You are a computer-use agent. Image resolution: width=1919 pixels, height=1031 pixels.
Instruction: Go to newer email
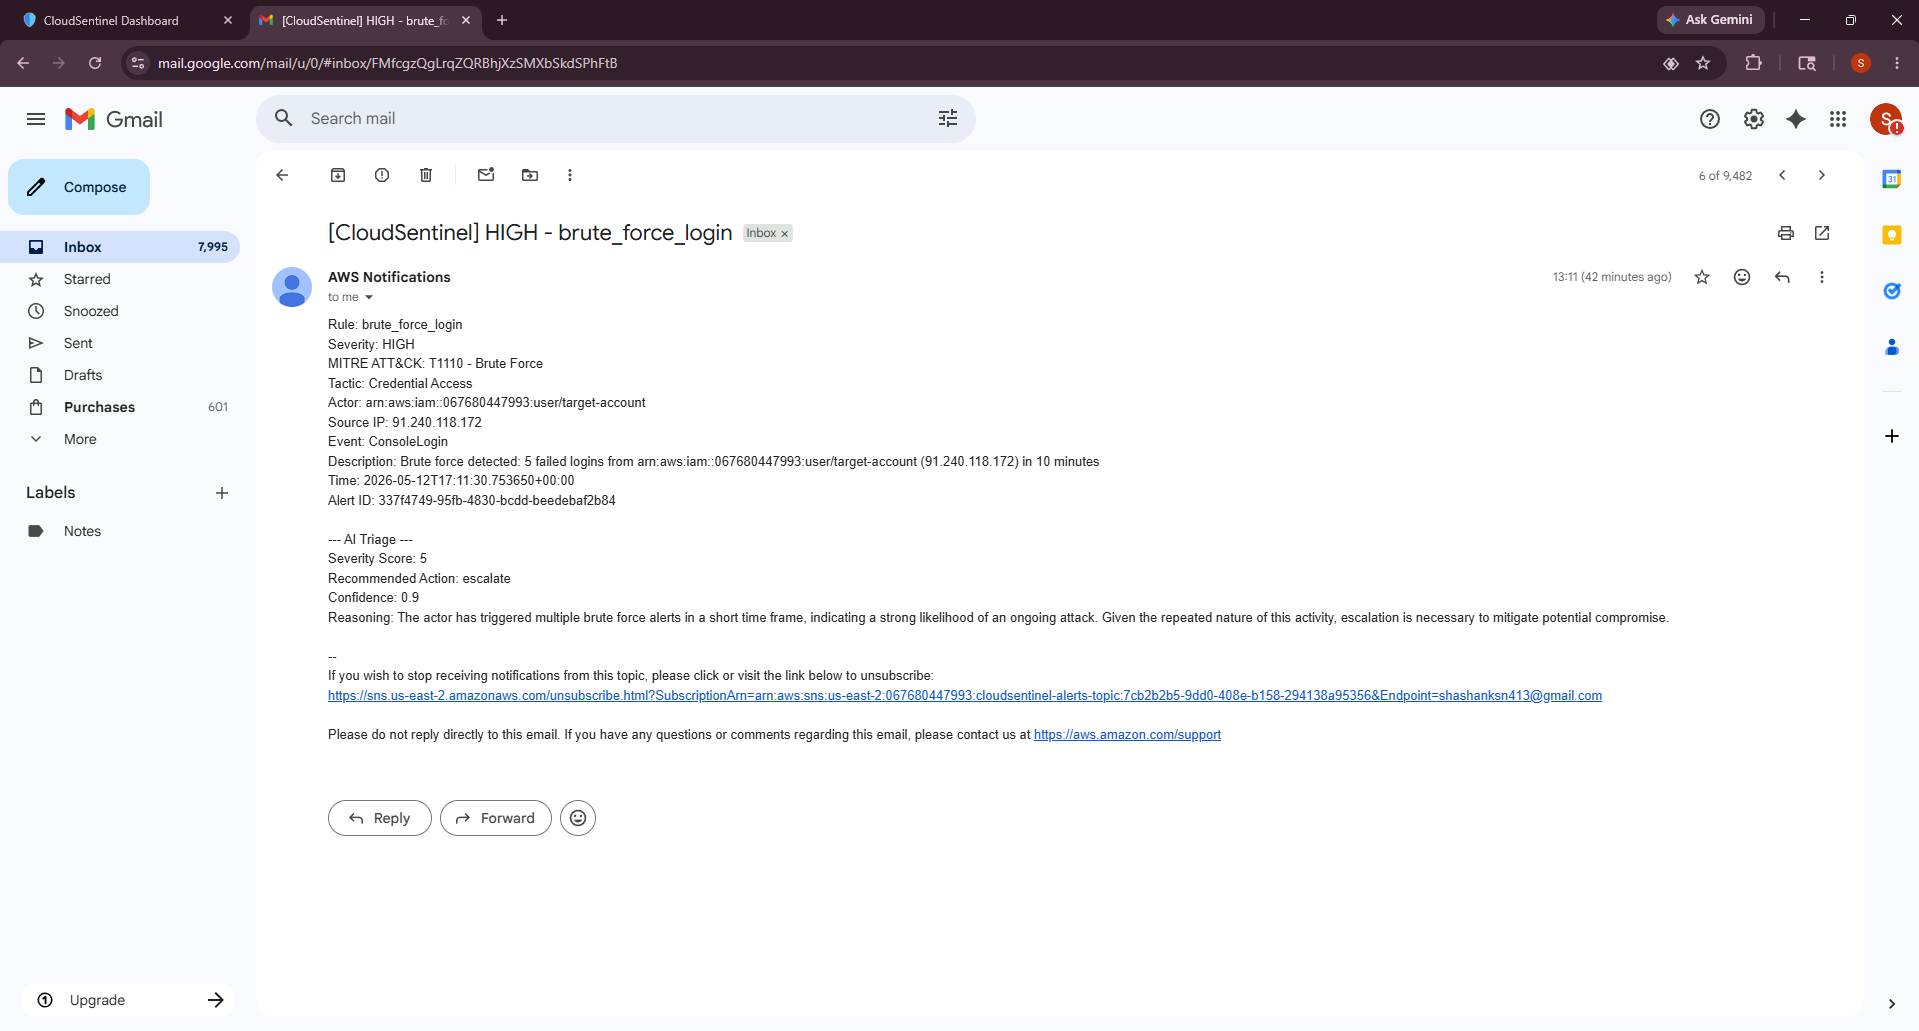(x=1782, y=175)
